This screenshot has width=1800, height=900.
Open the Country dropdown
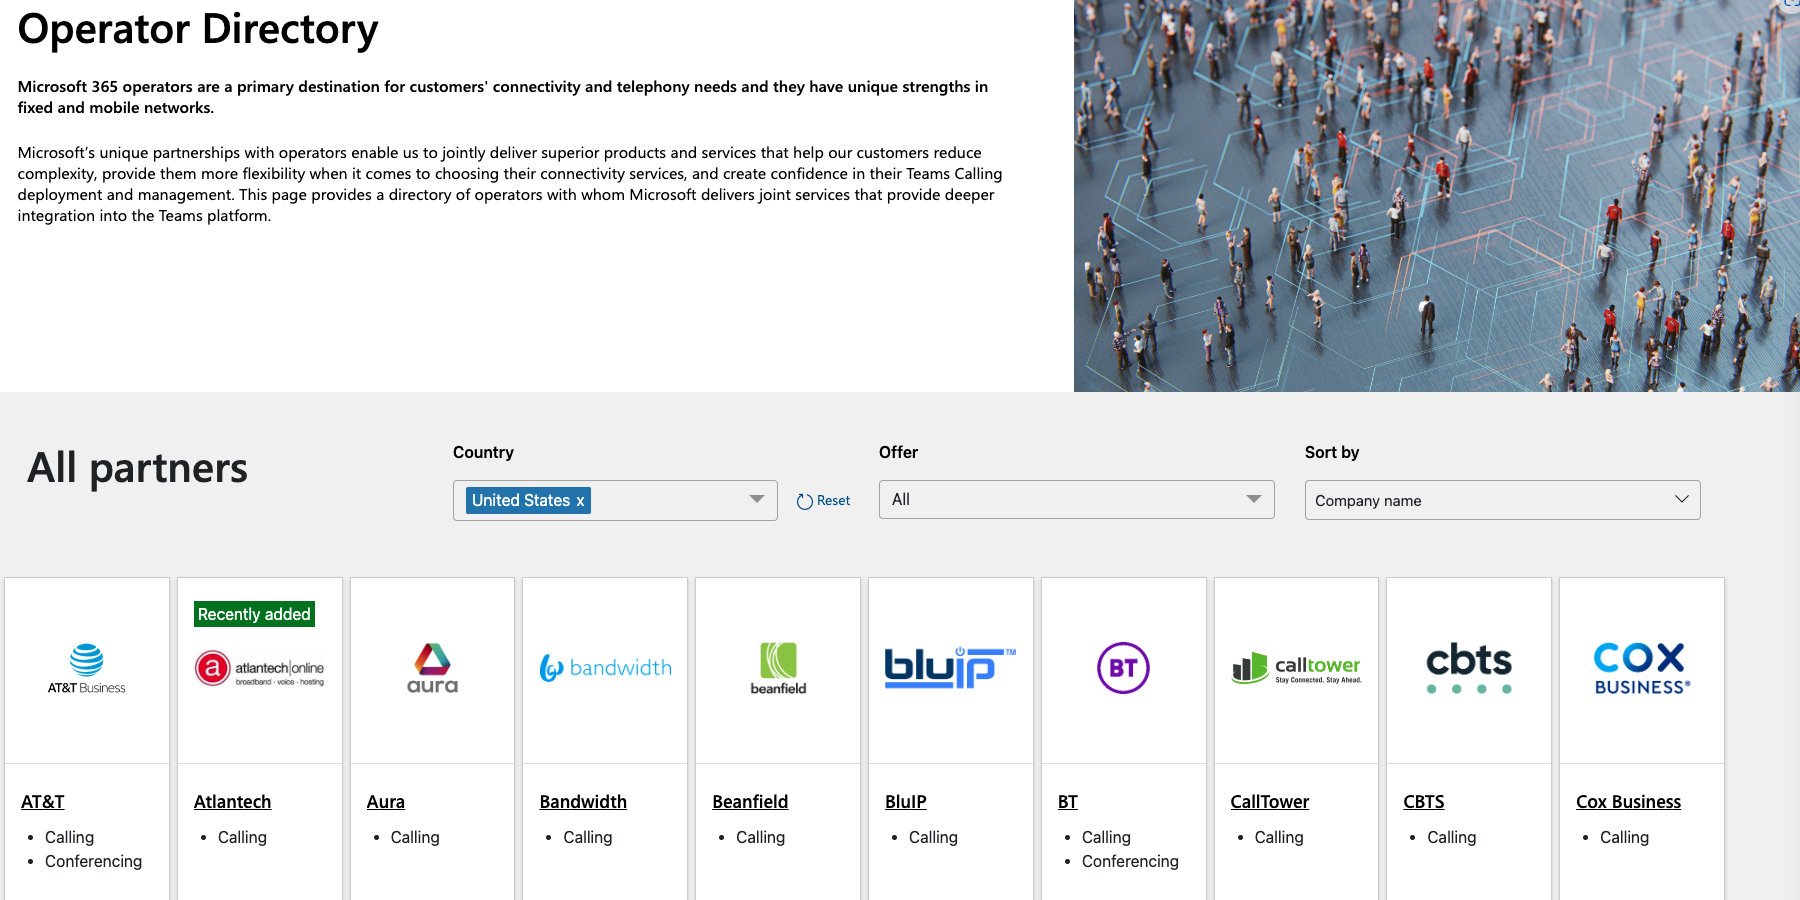756,500
